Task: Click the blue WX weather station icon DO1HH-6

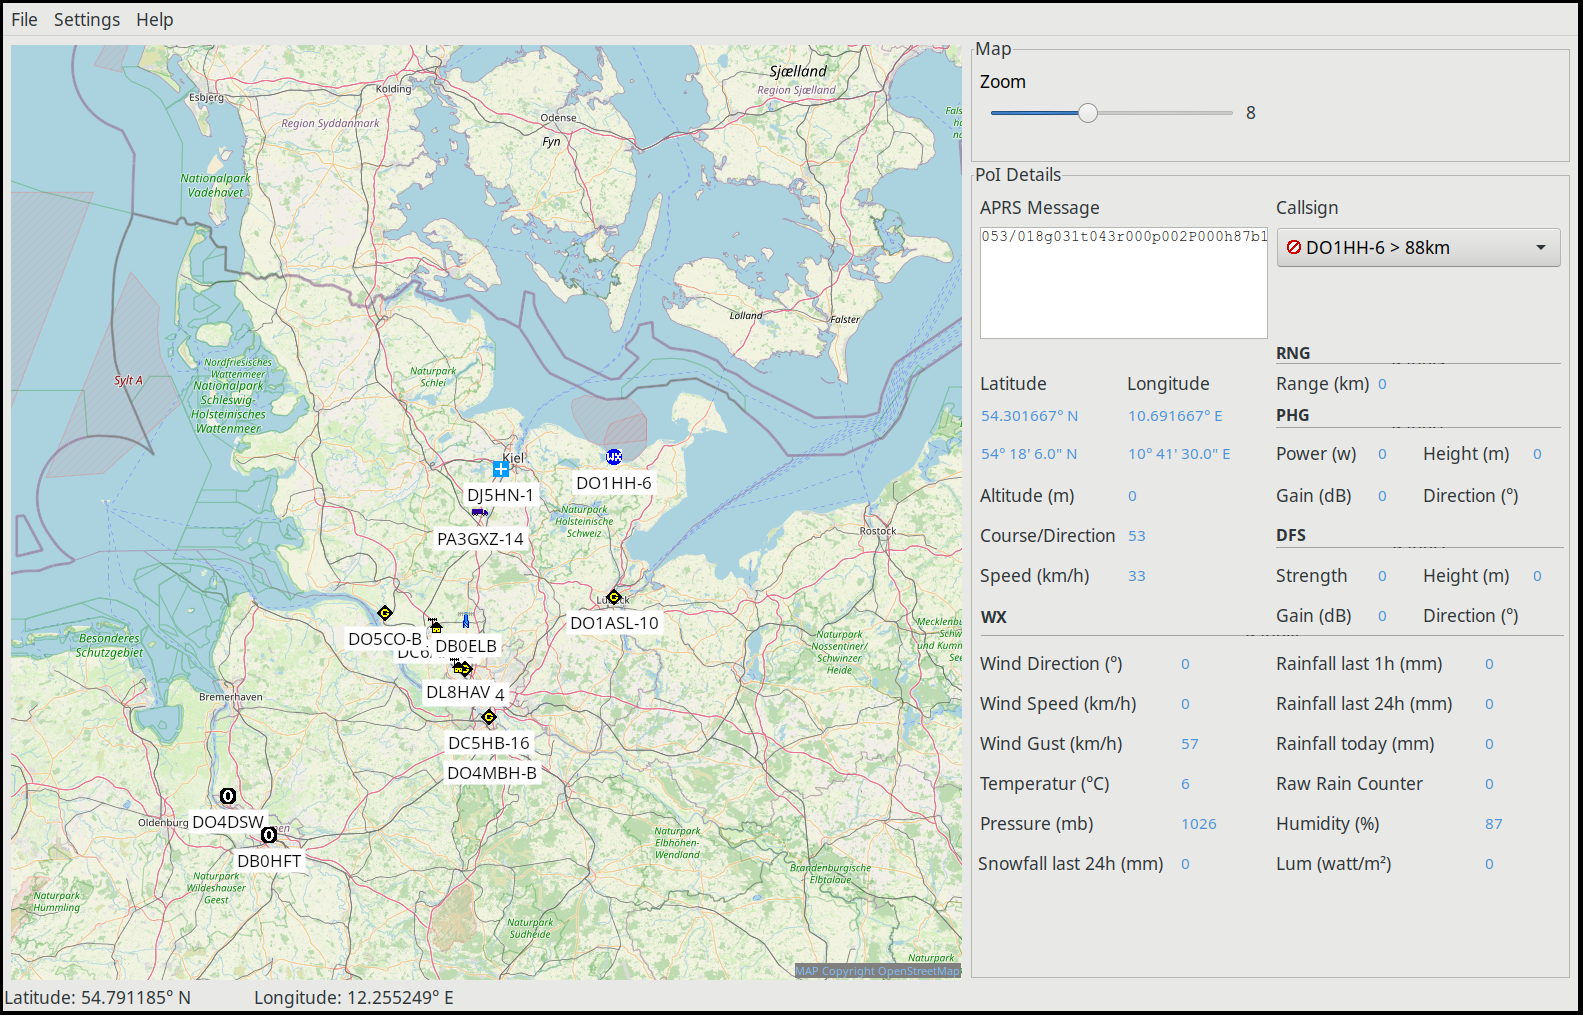Action: point(614,457)
